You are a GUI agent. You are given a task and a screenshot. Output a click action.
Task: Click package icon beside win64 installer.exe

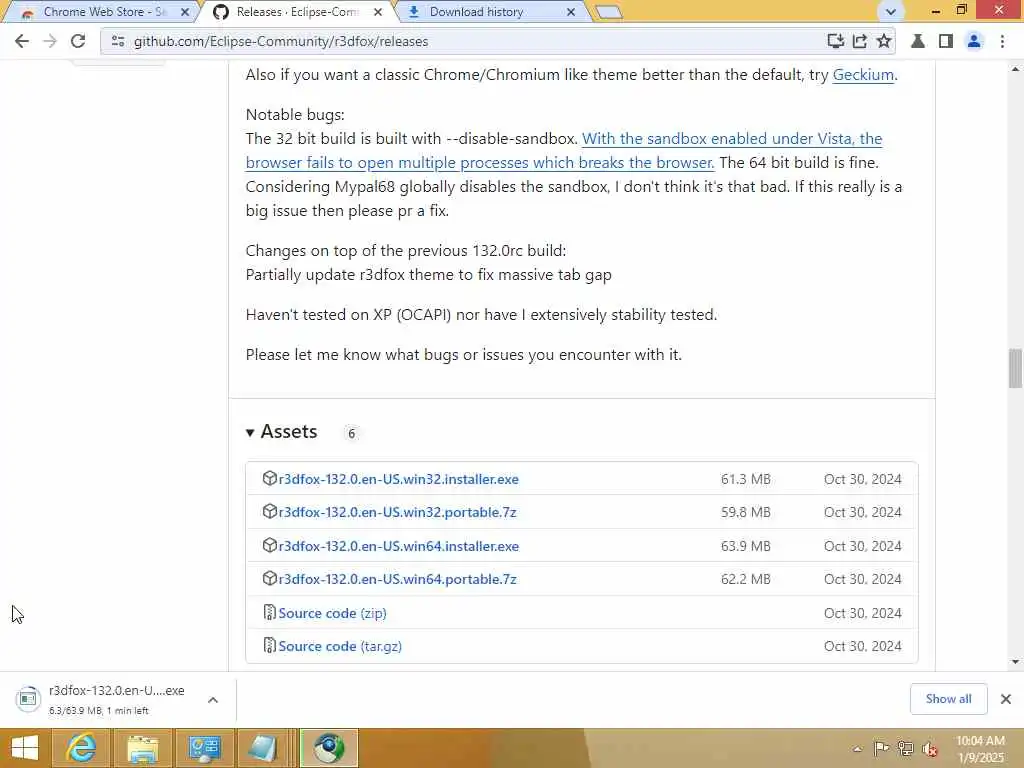269,545
